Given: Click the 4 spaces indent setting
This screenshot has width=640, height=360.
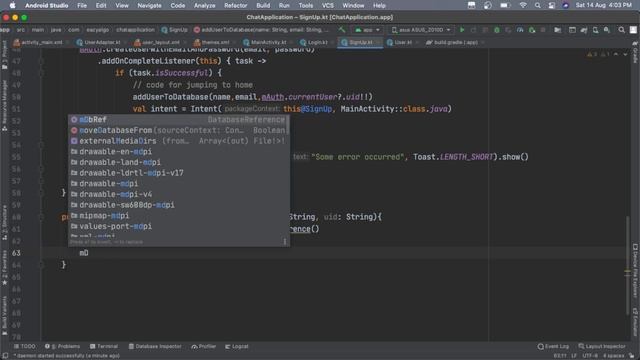Looking at the screenshot, I should (613, 356).
